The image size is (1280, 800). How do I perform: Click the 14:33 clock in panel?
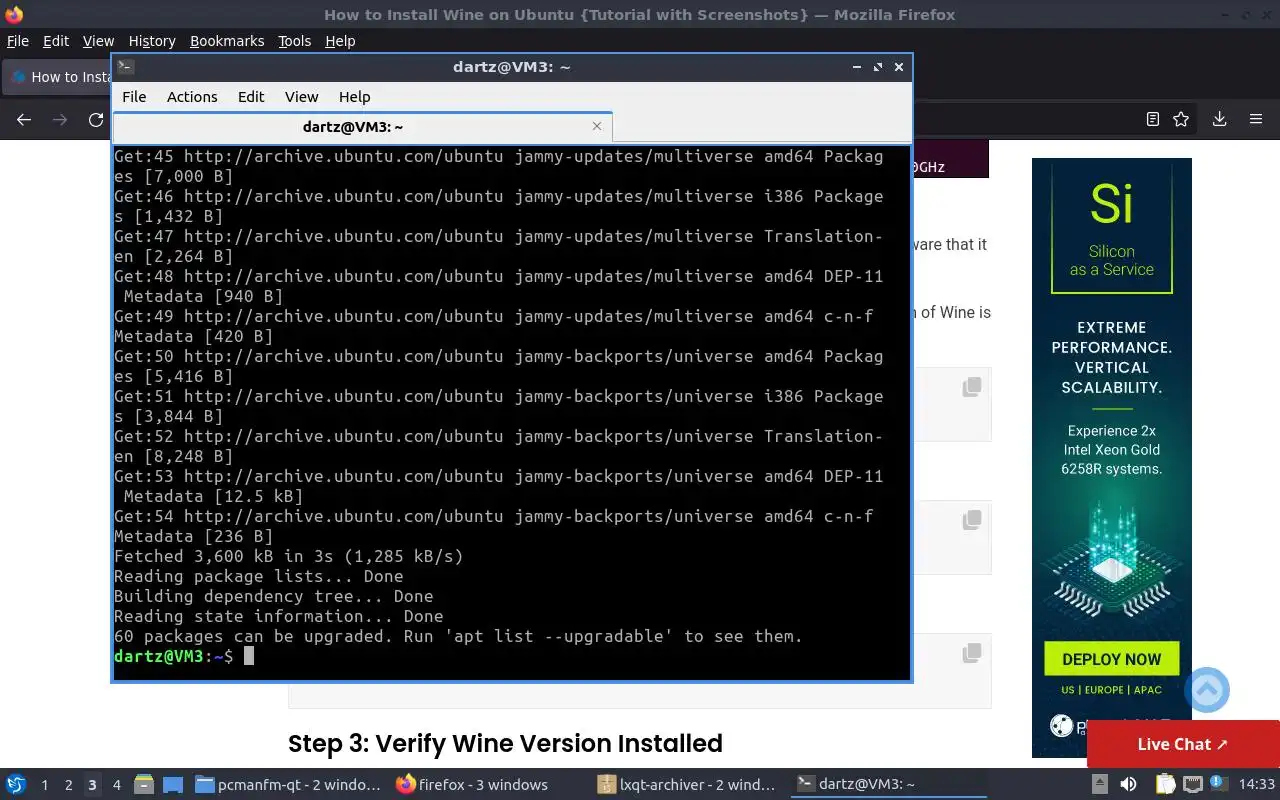pos(1257,785)
